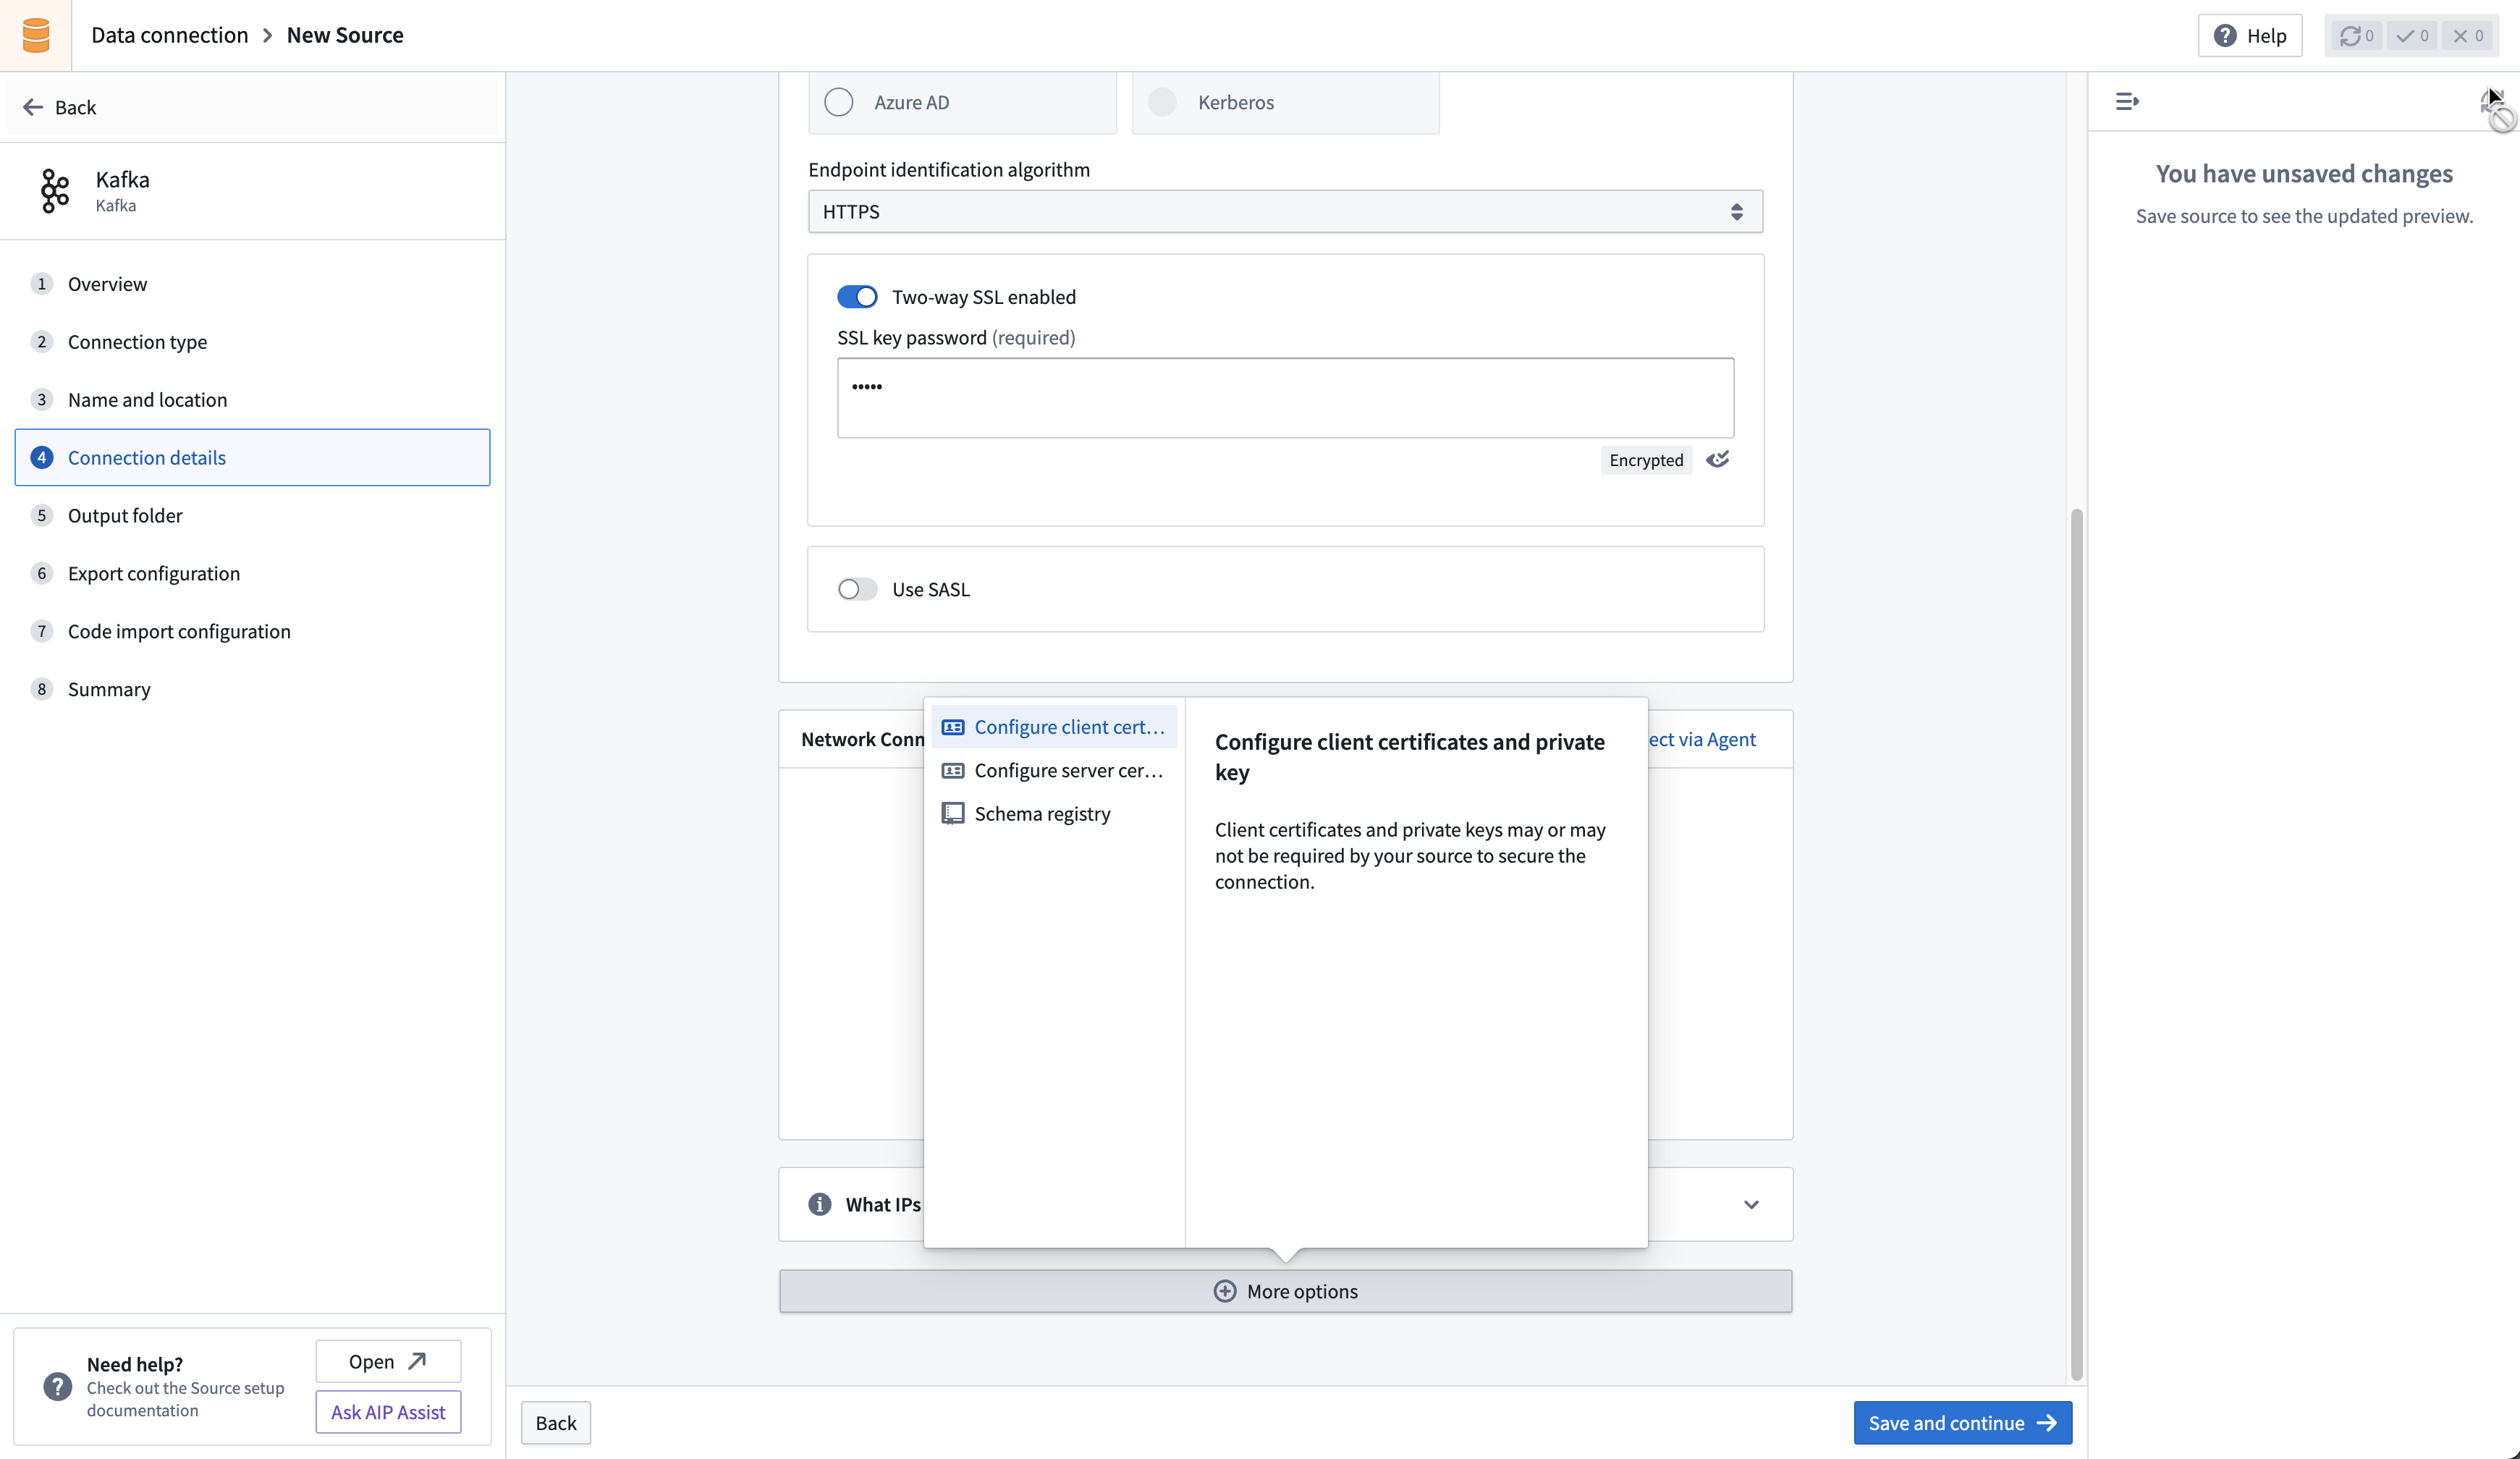Select the Azure AD radio button
2520x1459 pixels.
tap(839, 101)
